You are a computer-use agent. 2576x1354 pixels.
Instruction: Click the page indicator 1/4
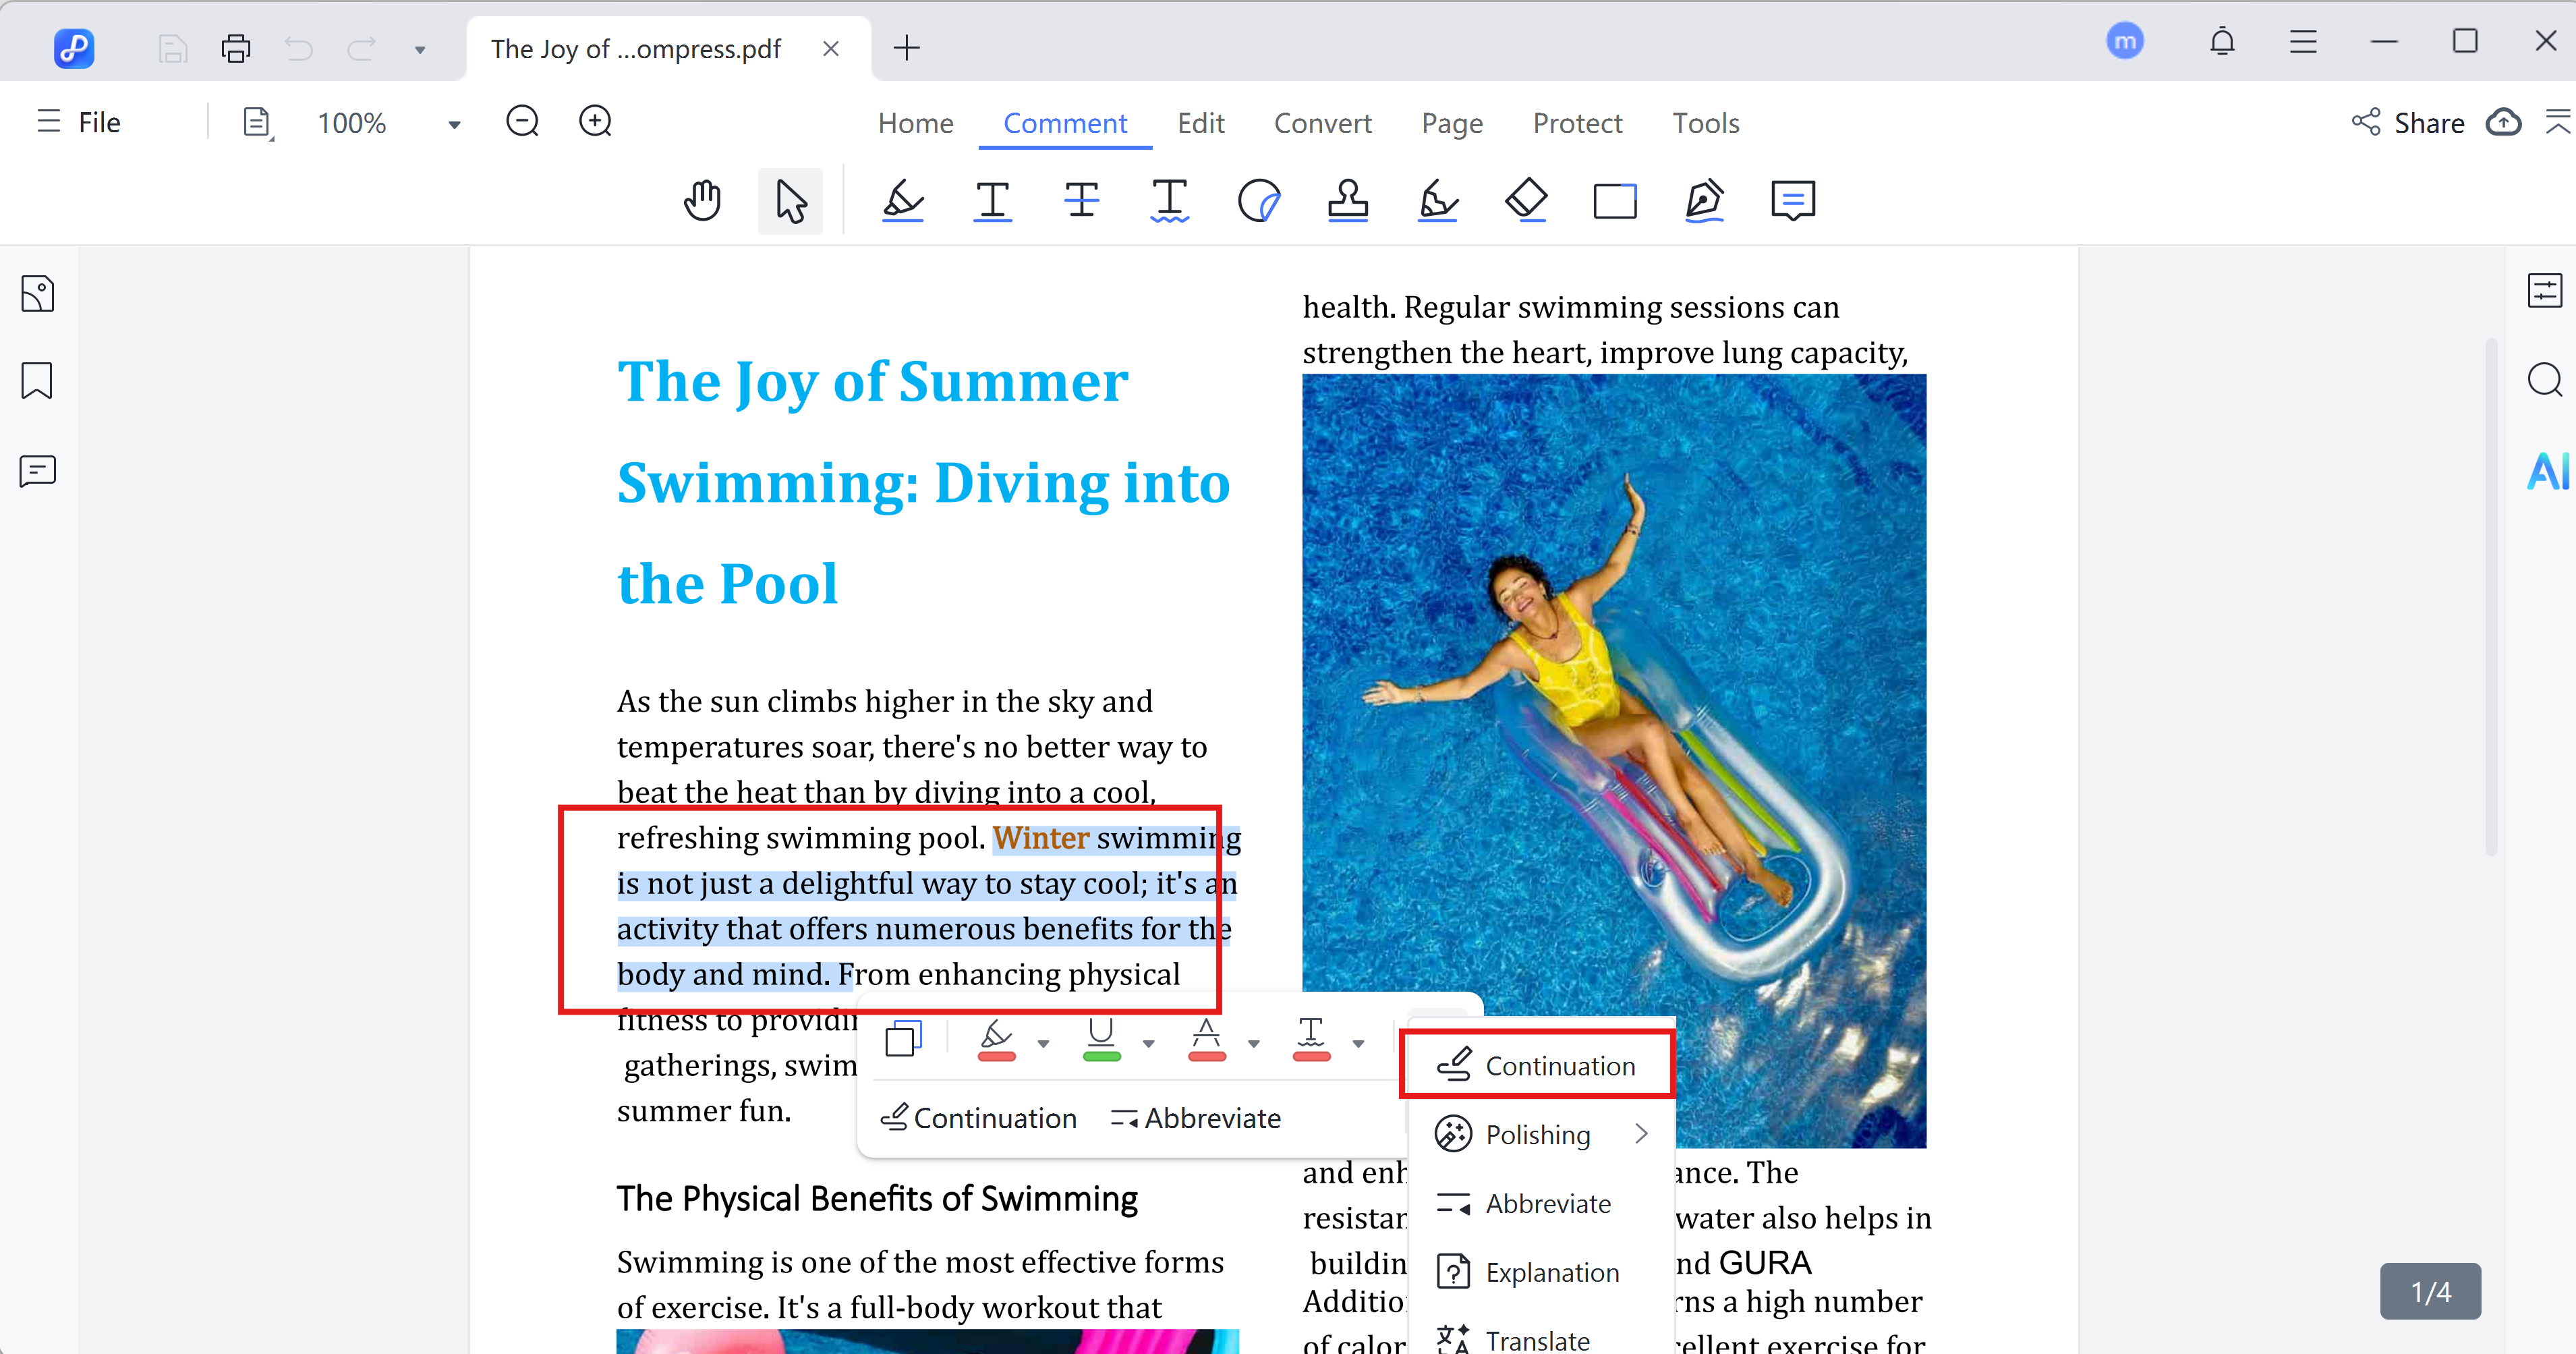2430,1291
